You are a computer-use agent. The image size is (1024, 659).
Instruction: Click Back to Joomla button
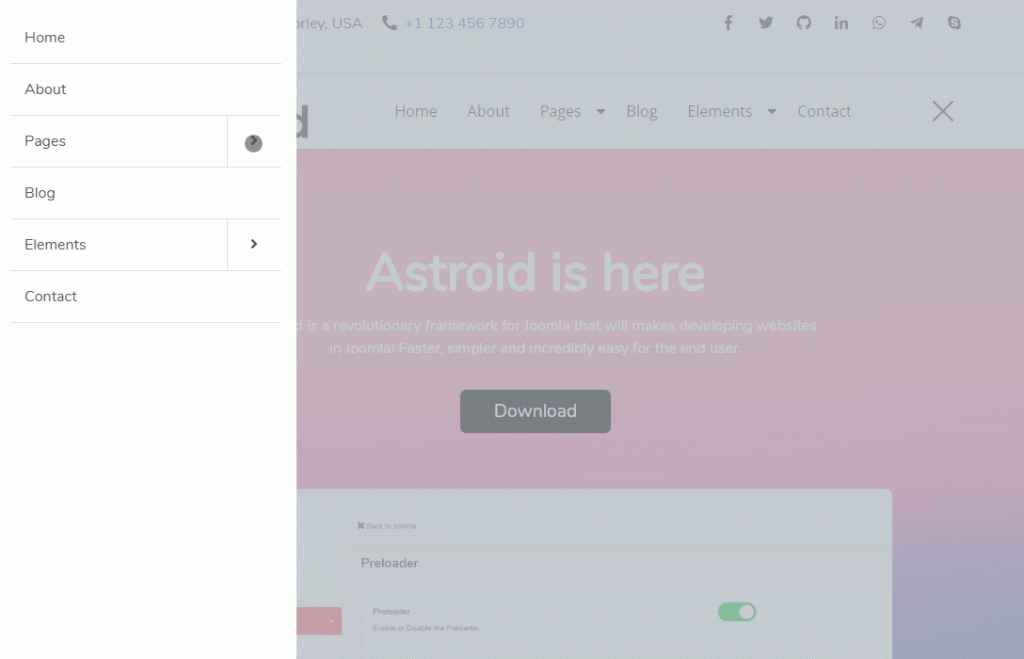(x=387, y=526)
